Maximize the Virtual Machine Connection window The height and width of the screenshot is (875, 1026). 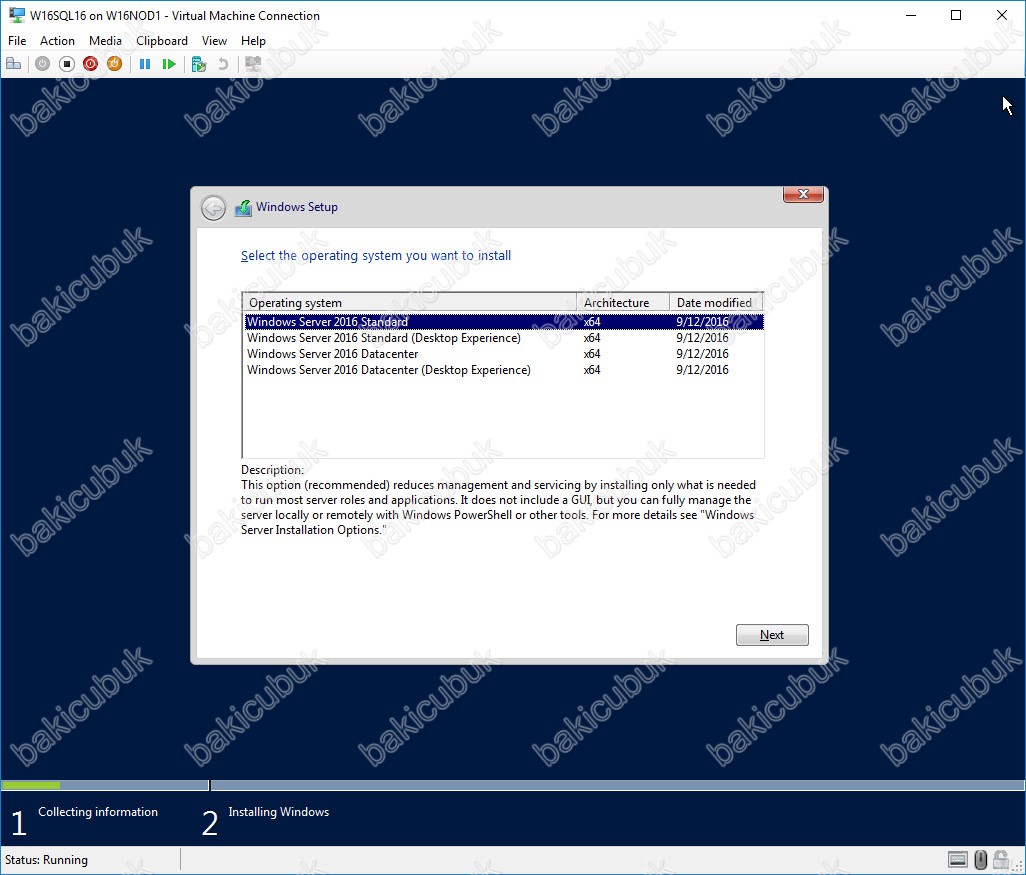point(956,15)
